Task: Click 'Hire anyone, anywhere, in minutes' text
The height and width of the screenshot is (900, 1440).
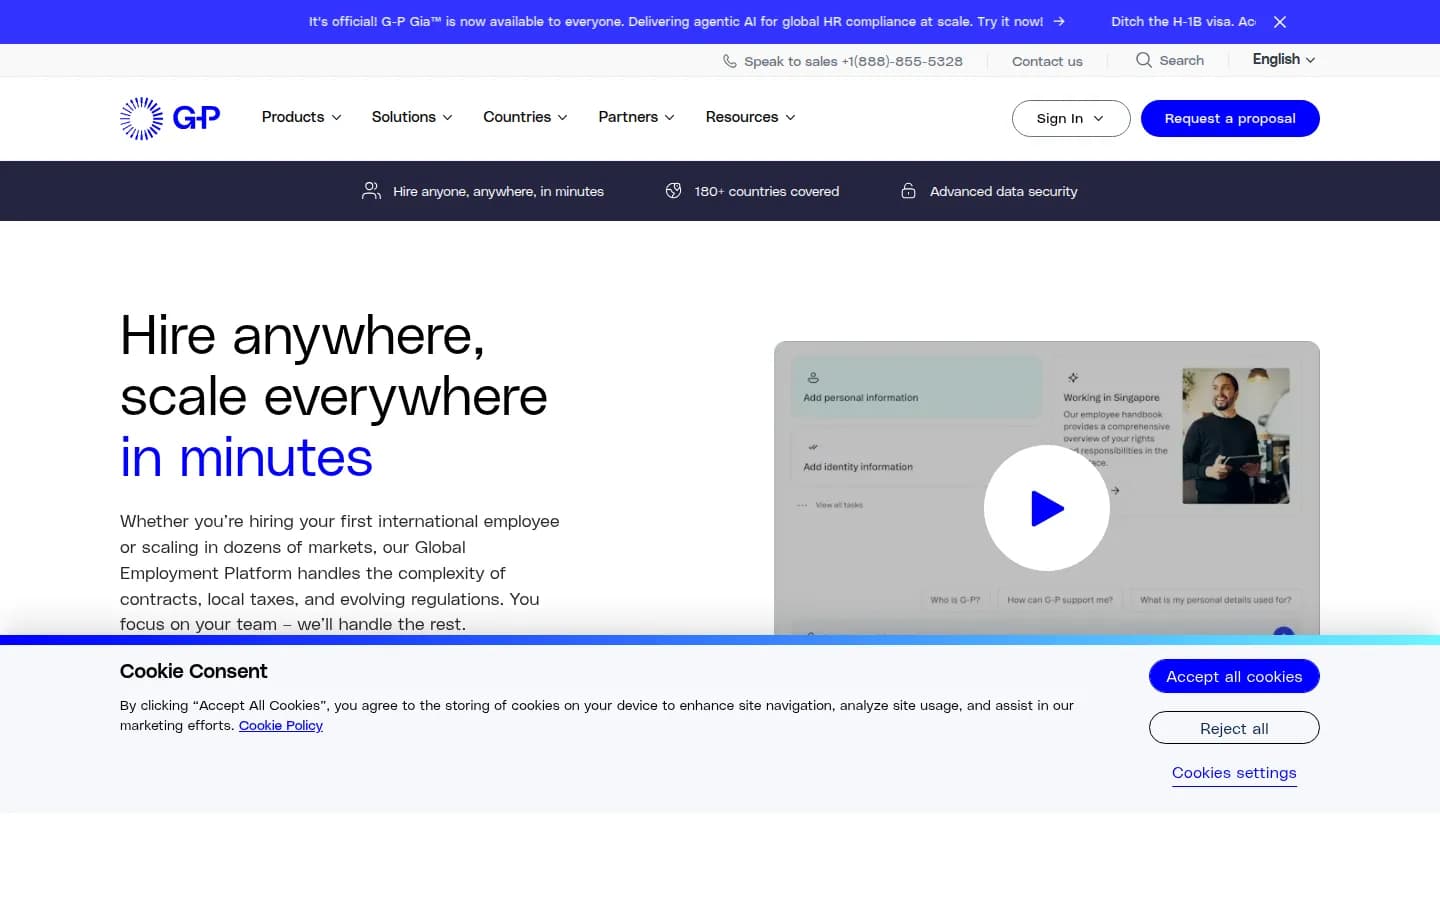Action: [498, 191]
